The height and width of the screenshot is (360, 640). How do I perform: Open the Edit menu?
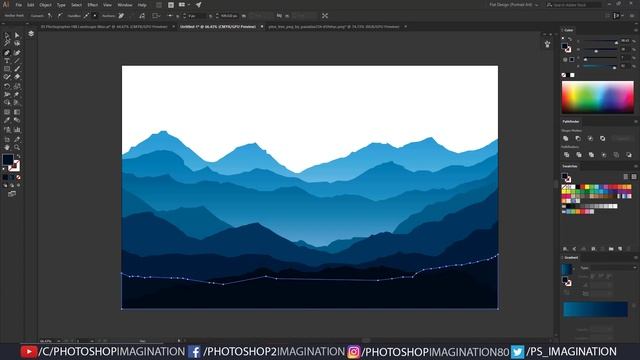31,5
